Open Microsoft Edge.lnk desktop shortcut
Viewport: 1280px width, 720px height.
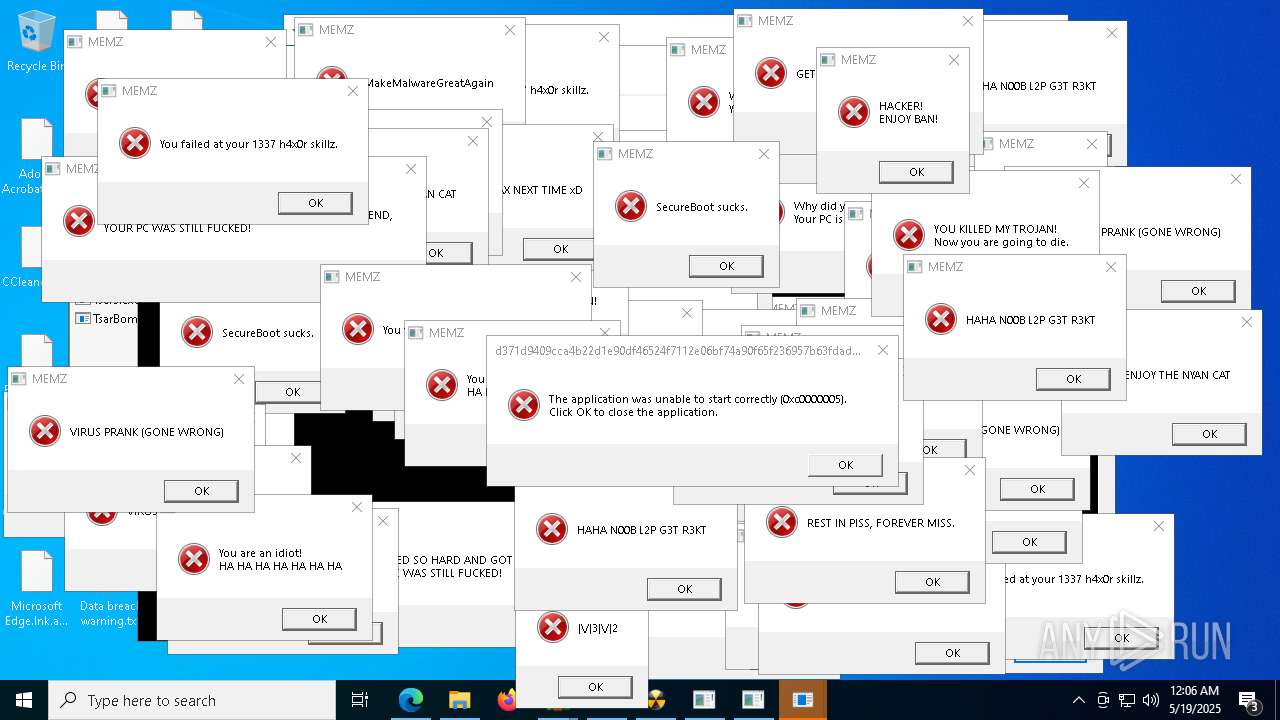click(36, 589)
